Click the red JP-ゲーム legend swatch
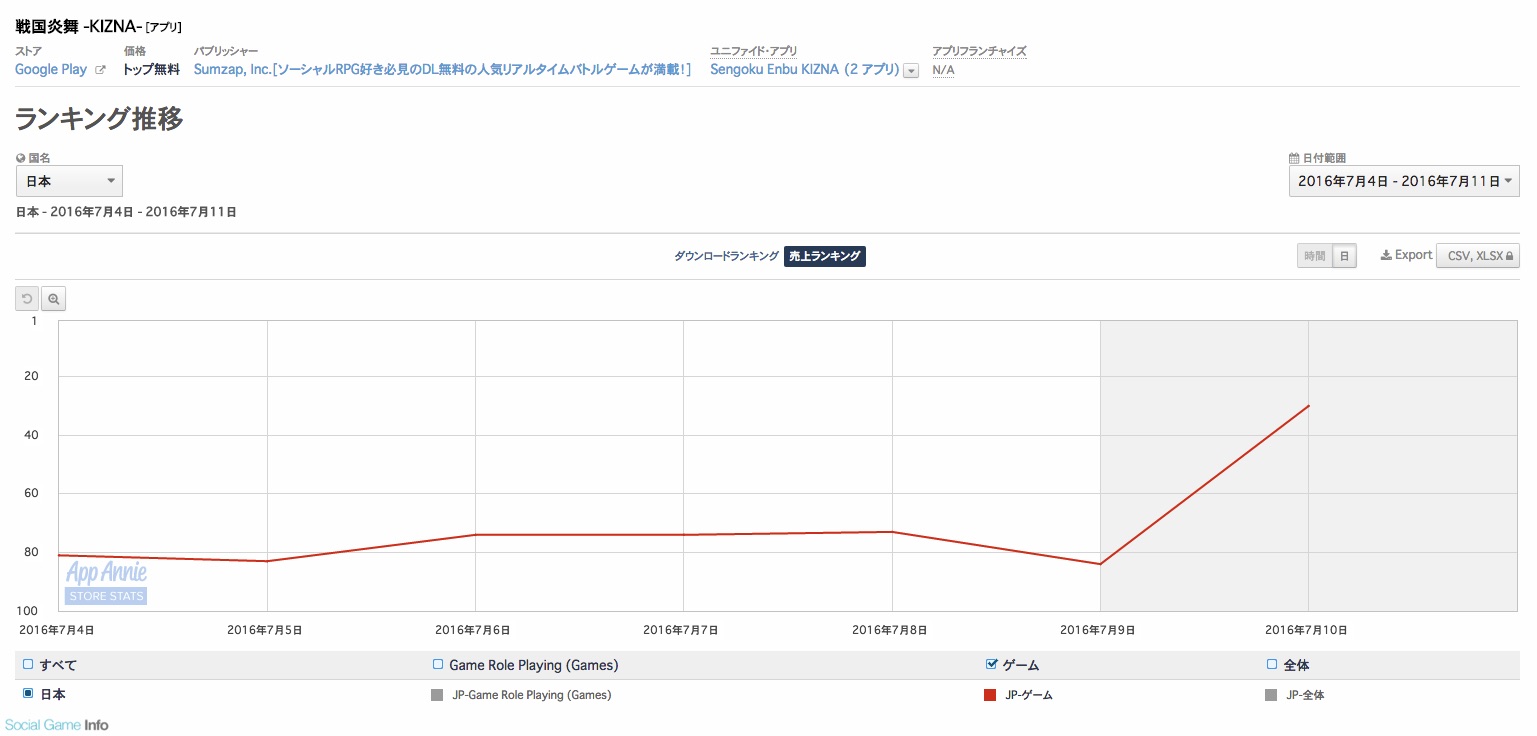 click(990, 695)
